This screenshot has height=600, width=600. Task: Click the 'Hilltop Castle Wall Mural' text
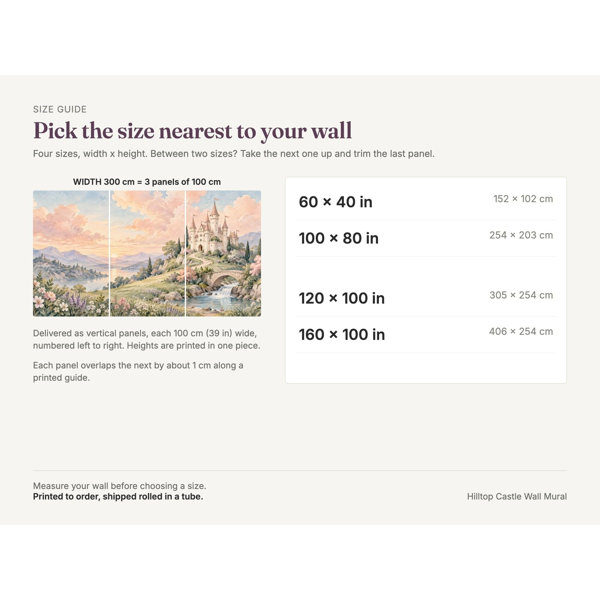517,496
